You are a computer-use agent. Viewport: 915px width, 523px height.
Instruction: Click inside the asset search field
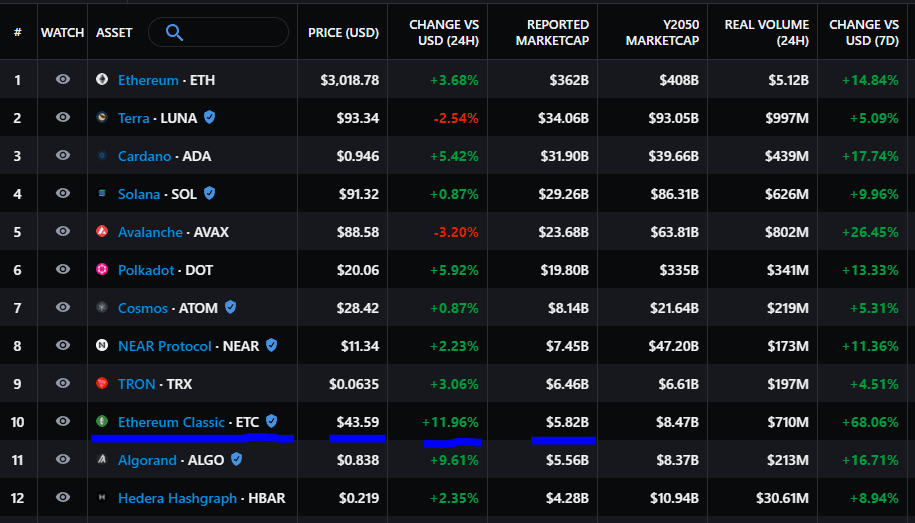[x=218, y=32]
